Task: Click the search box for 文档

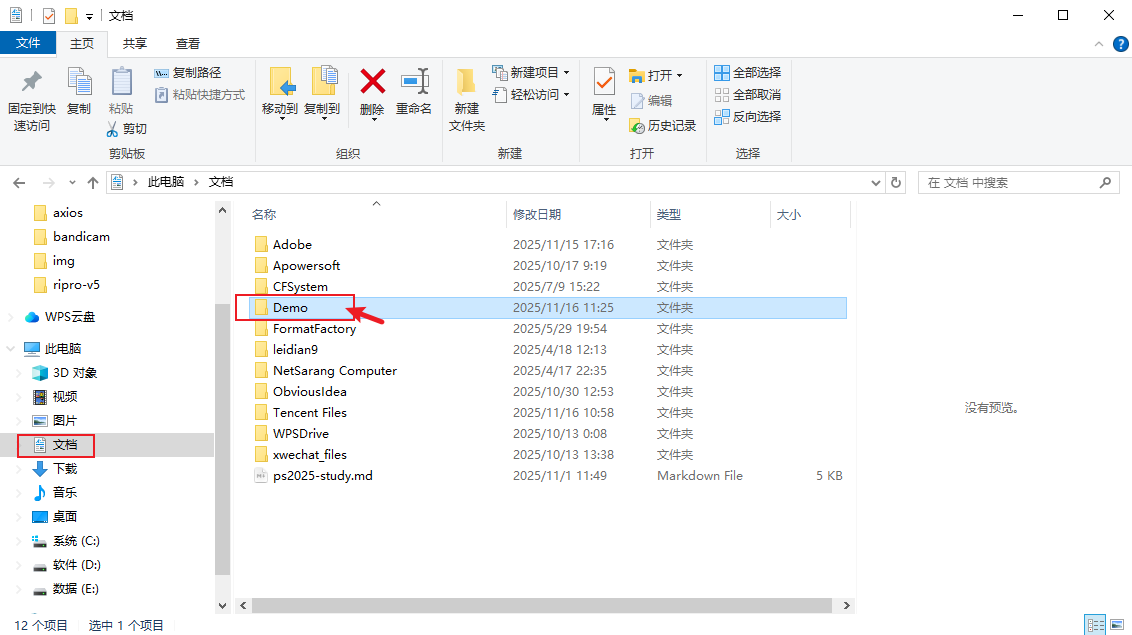Action: point(1010,183)
